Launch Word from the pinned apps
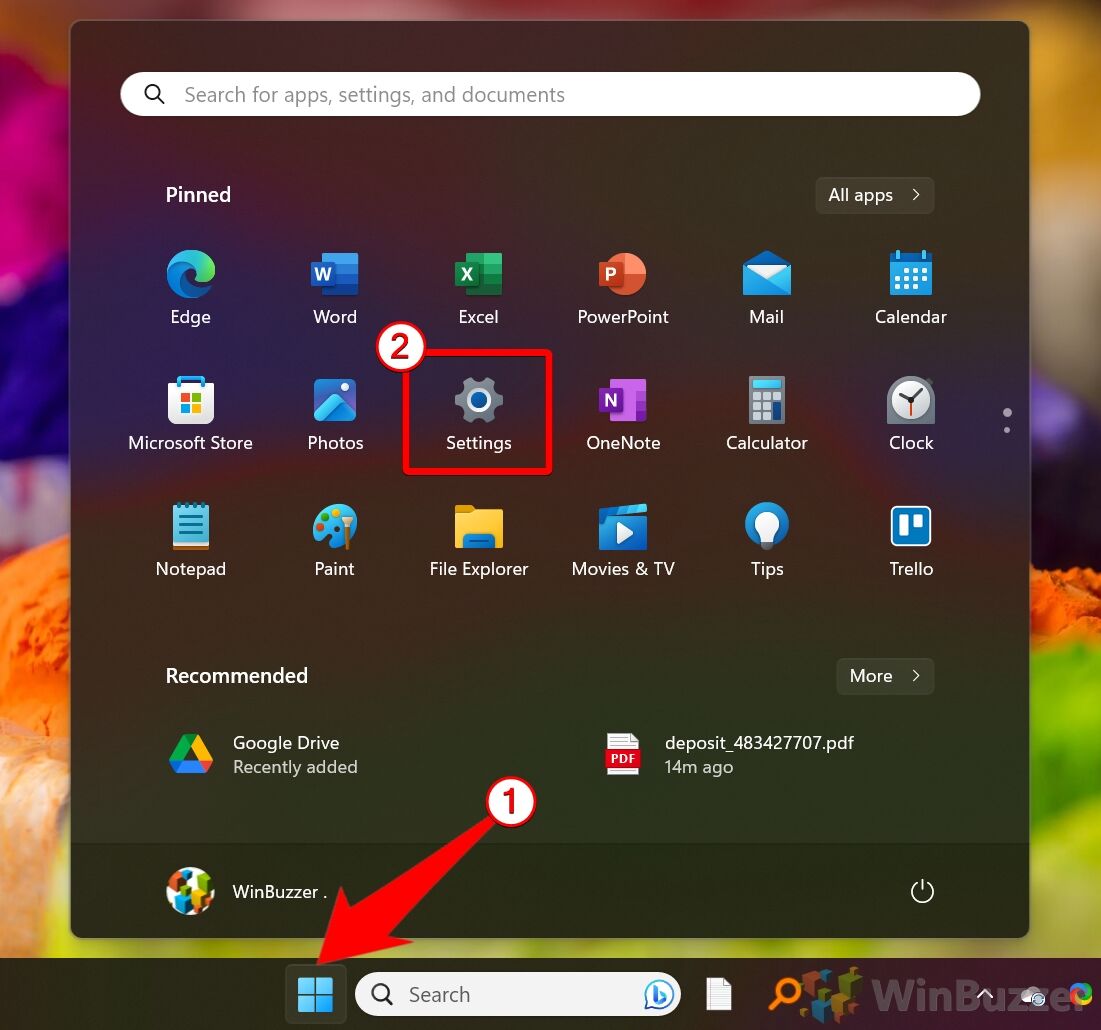This screenshot has width=1101, height=1030. click(x=335, y=286)
